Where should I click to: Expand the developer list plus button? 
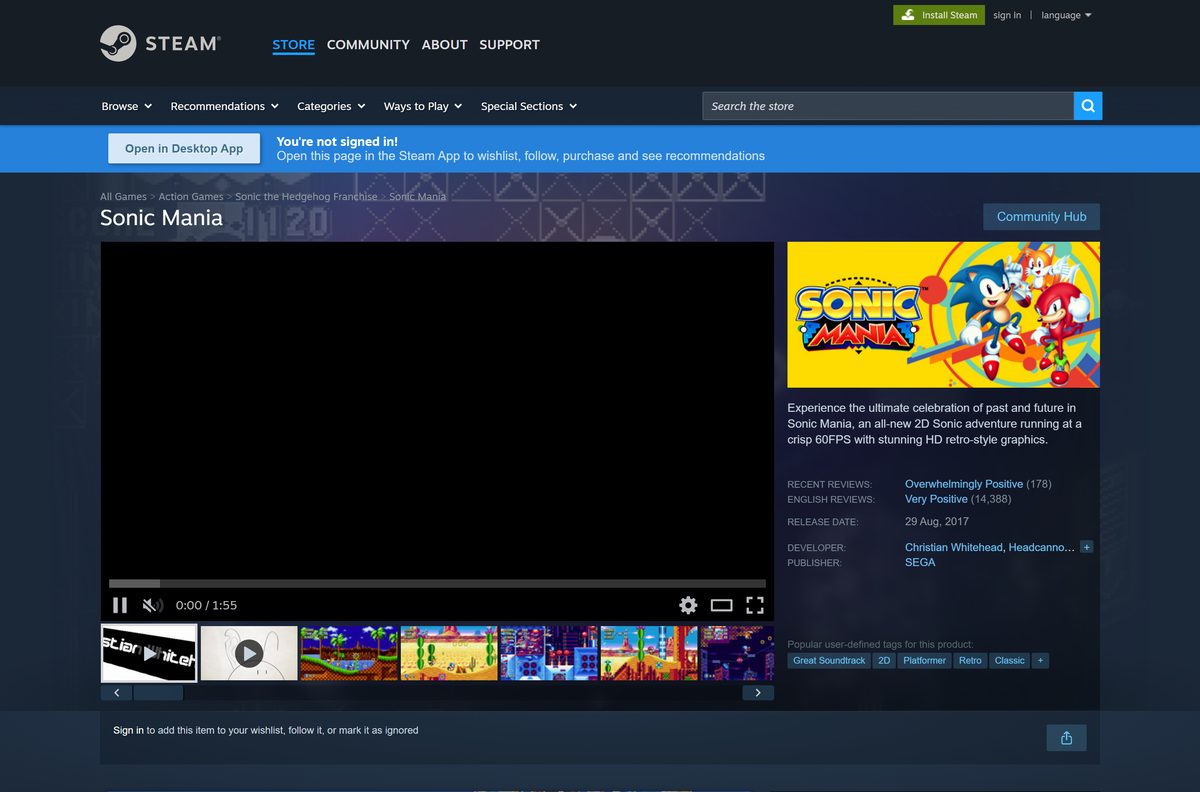pyautogui.click(x=1087, y=547)
